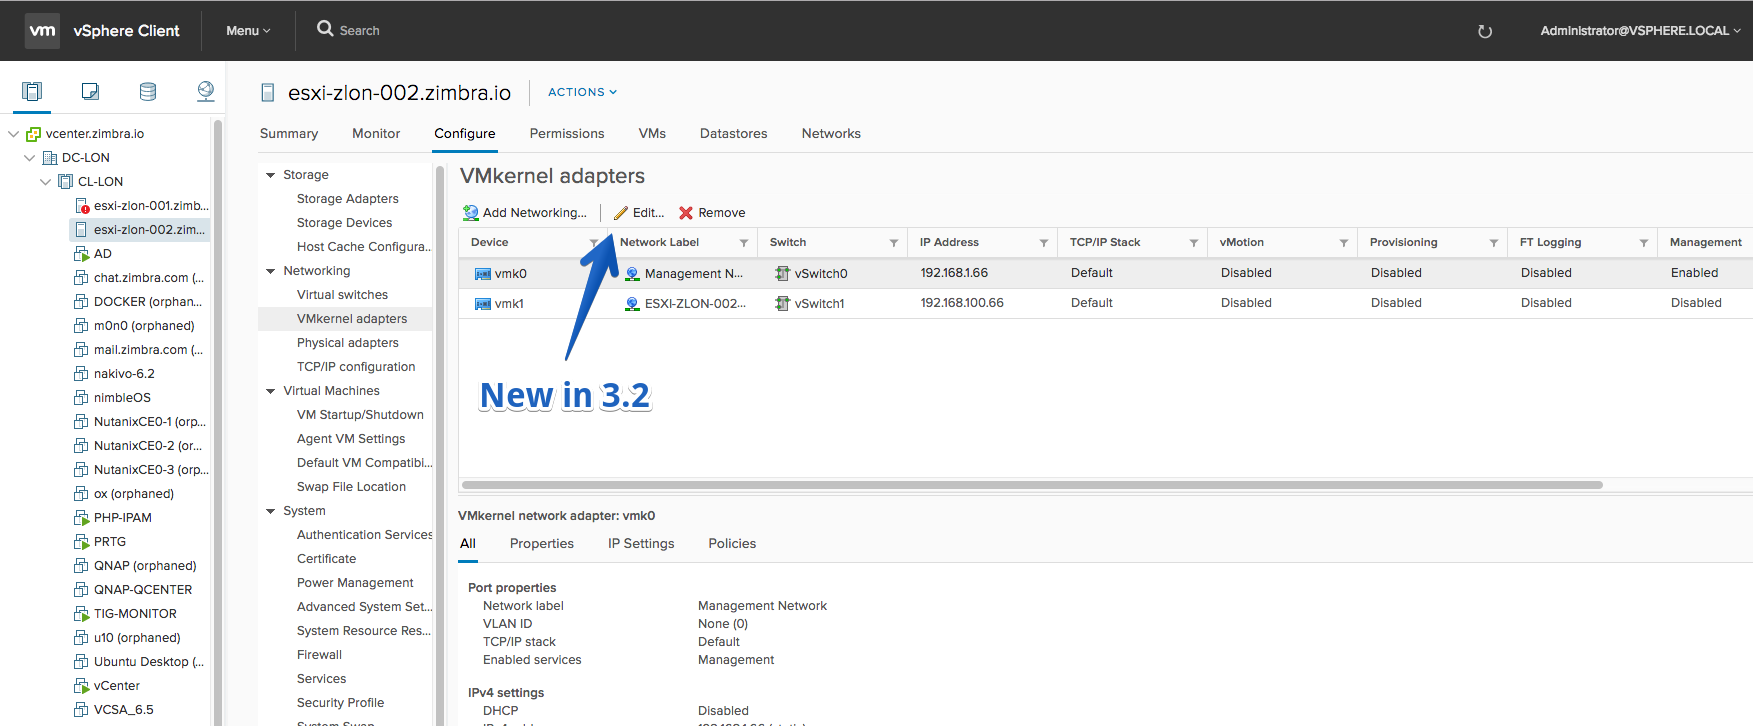The width and height of the screenshot is (1753, 726).
Task: Click the ESXI-ZLON-002 port group icon
Action: (632, 304)
